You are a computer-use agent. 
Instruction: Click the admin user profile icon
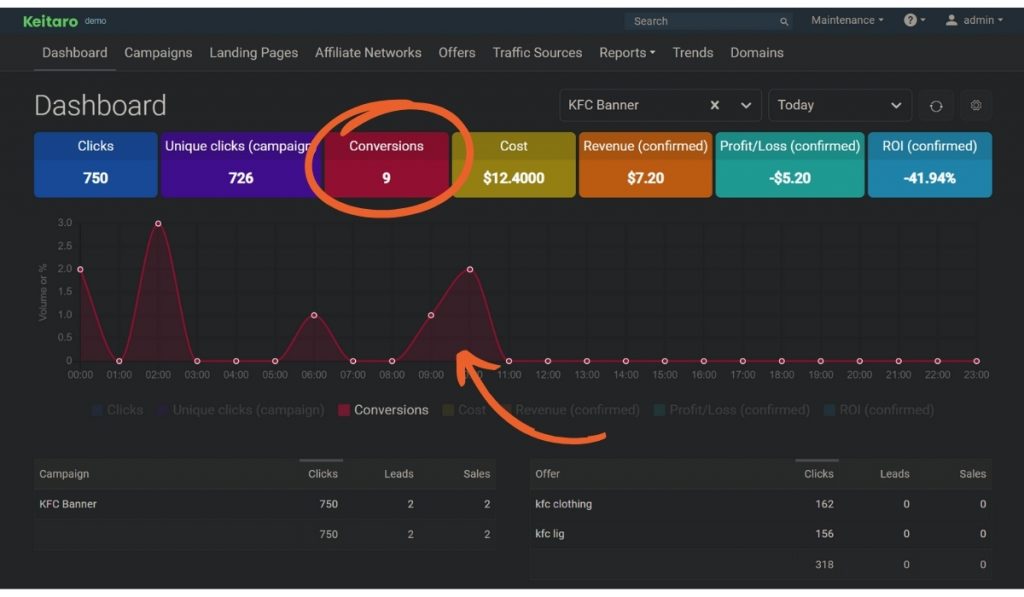[x=951, y=20]
